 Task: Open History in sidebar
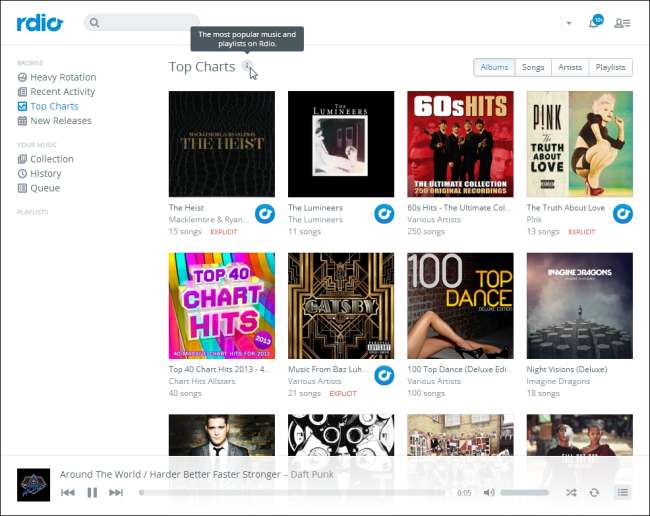[39, 173]
